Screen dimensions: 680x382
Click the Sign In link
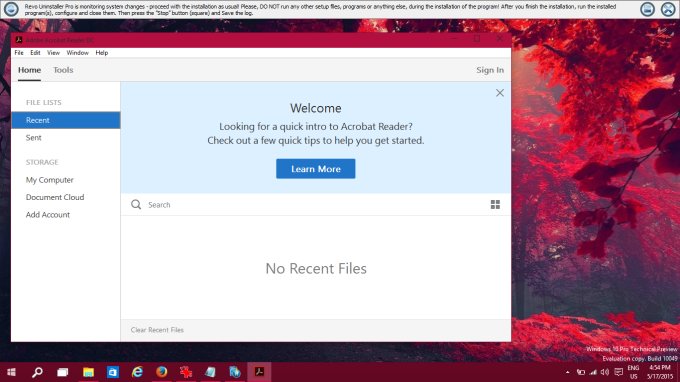point(490,70)
